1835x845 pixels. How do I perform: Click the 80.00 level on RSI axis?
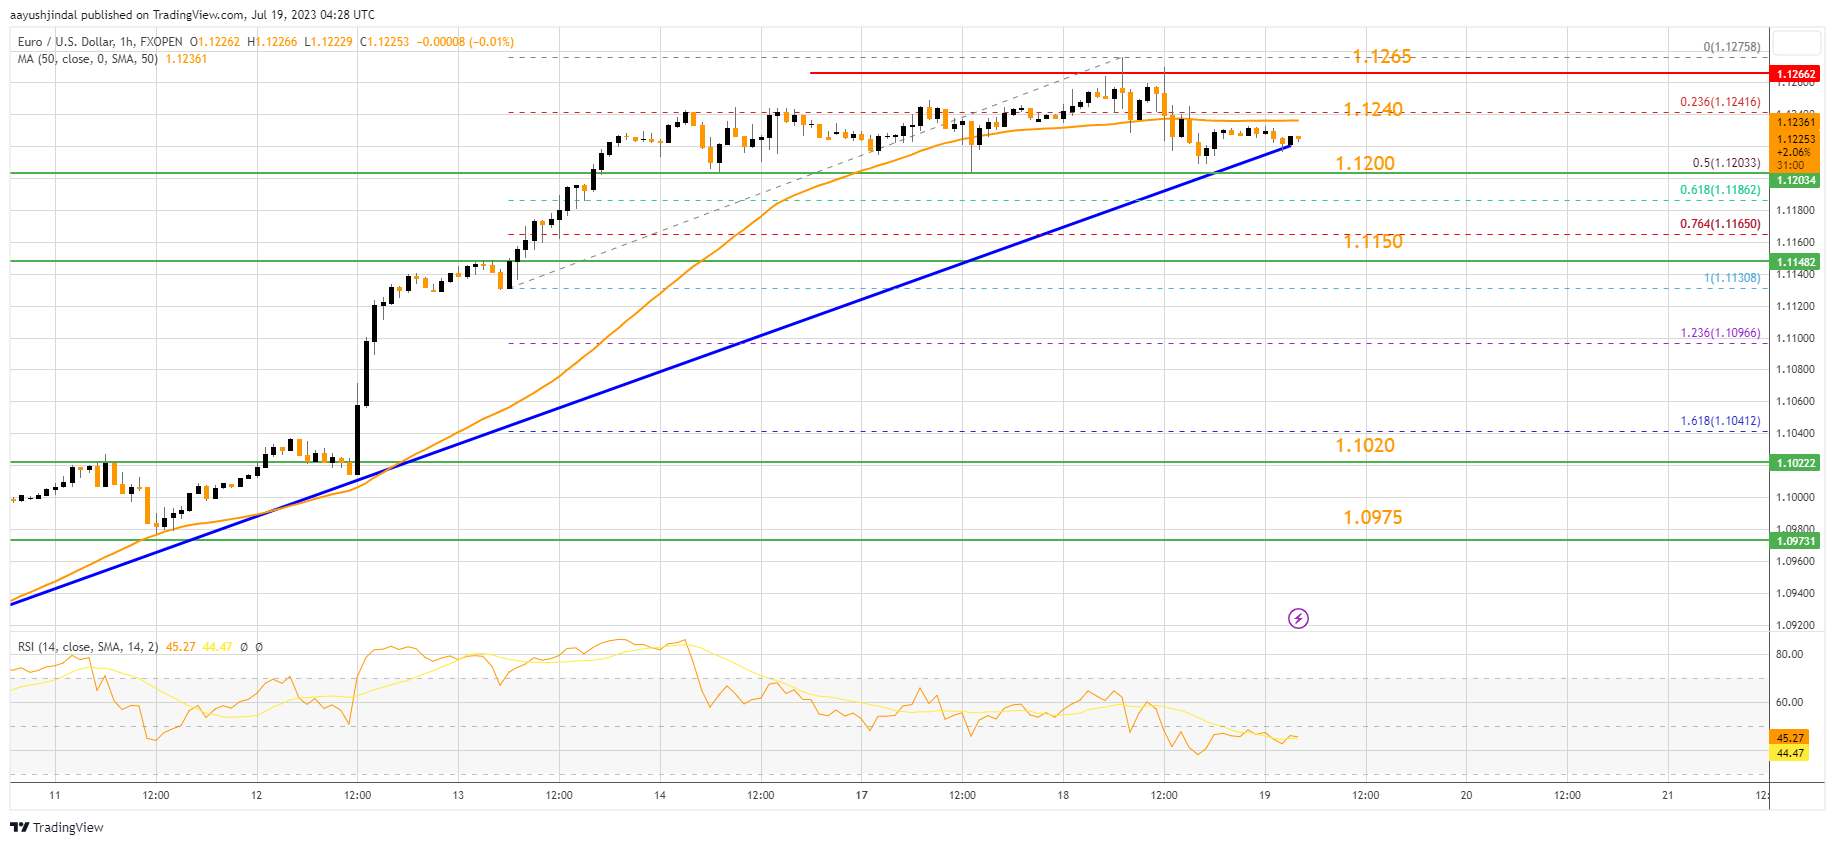point(1789,654)
